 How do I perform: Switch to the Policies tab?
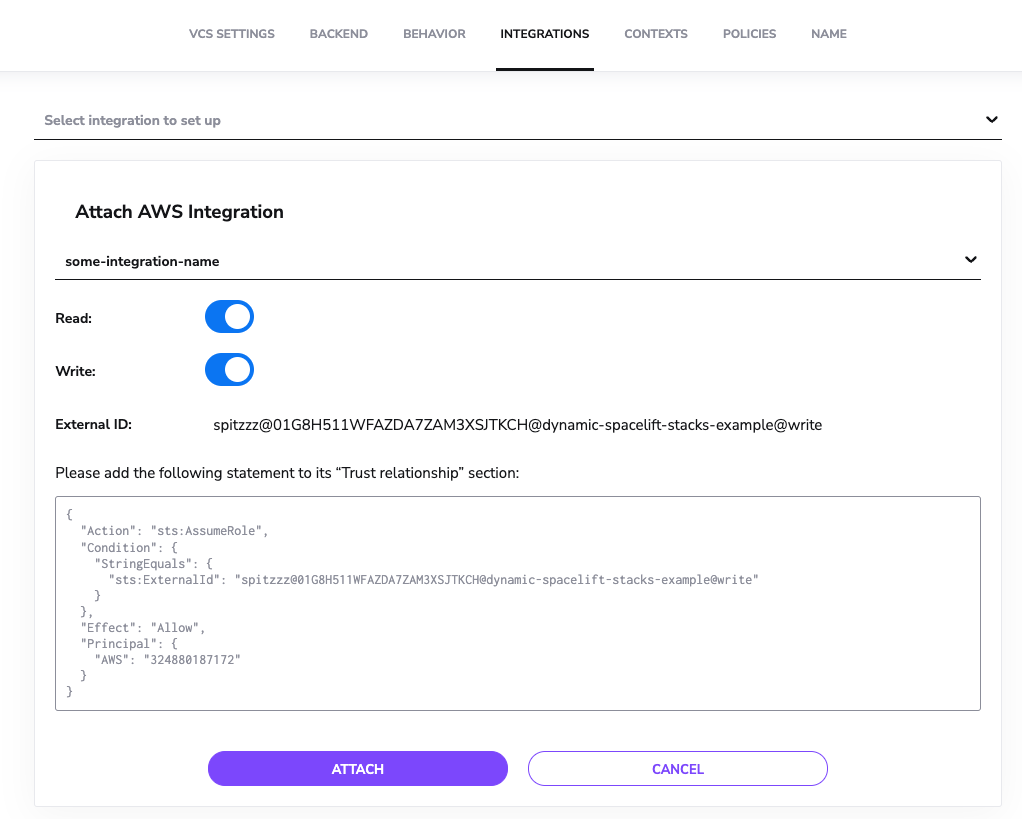click(x=749, y=34)
